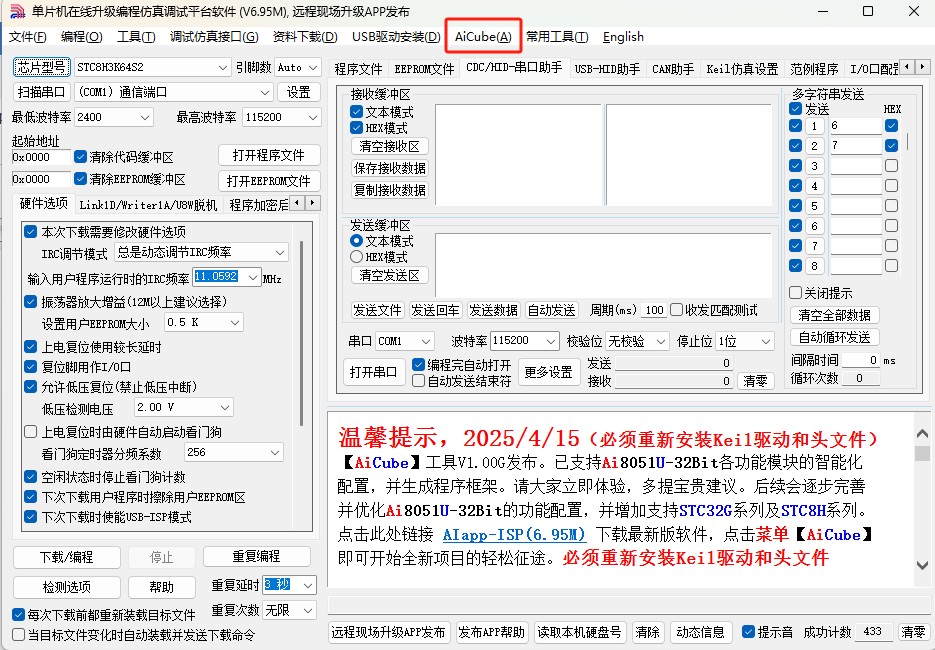
Task: Open the 停止位 1位 dropdown
Action: [766, 341]
